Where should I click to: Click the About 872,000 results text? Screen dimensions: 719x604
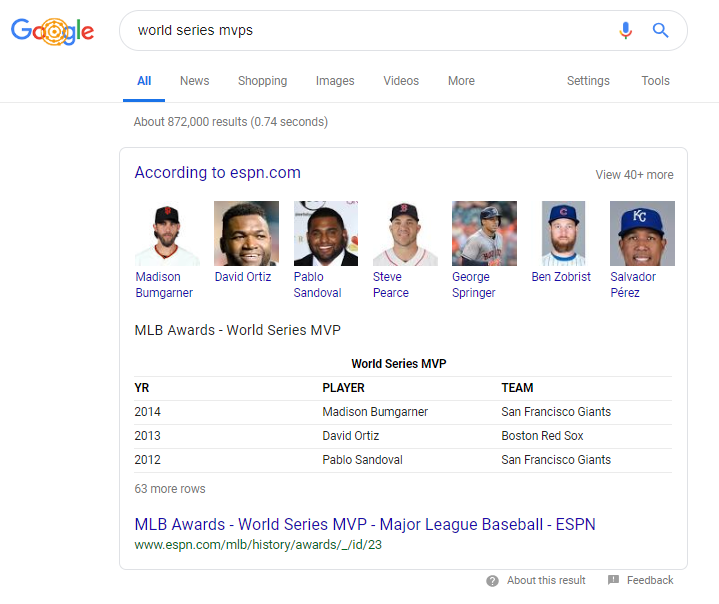231,122
